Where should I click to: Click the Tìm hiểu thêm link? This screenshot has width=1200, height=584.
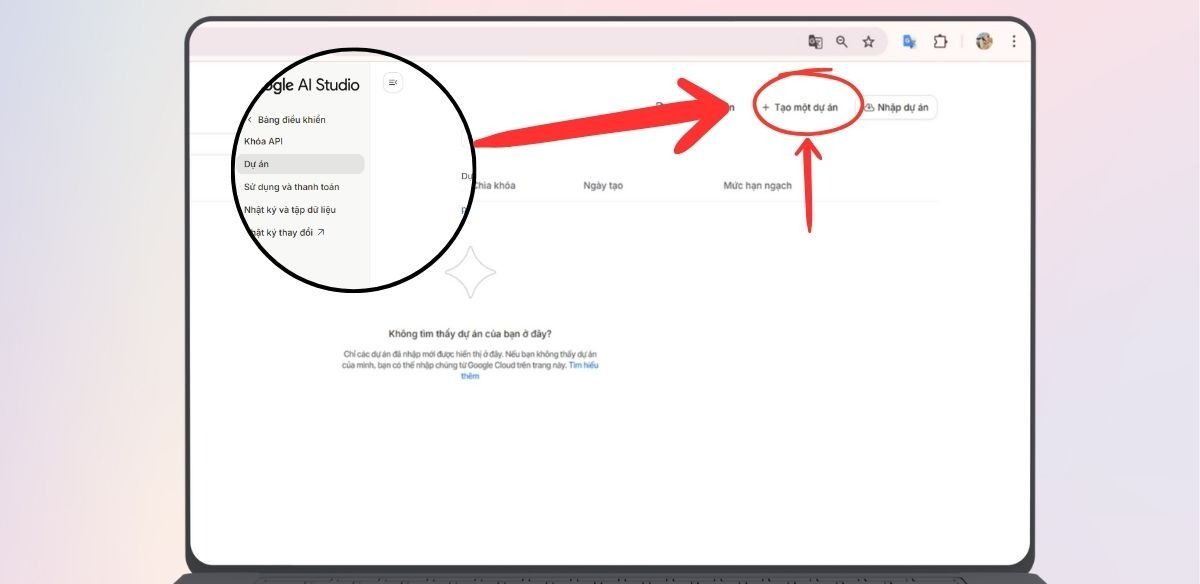583,365
